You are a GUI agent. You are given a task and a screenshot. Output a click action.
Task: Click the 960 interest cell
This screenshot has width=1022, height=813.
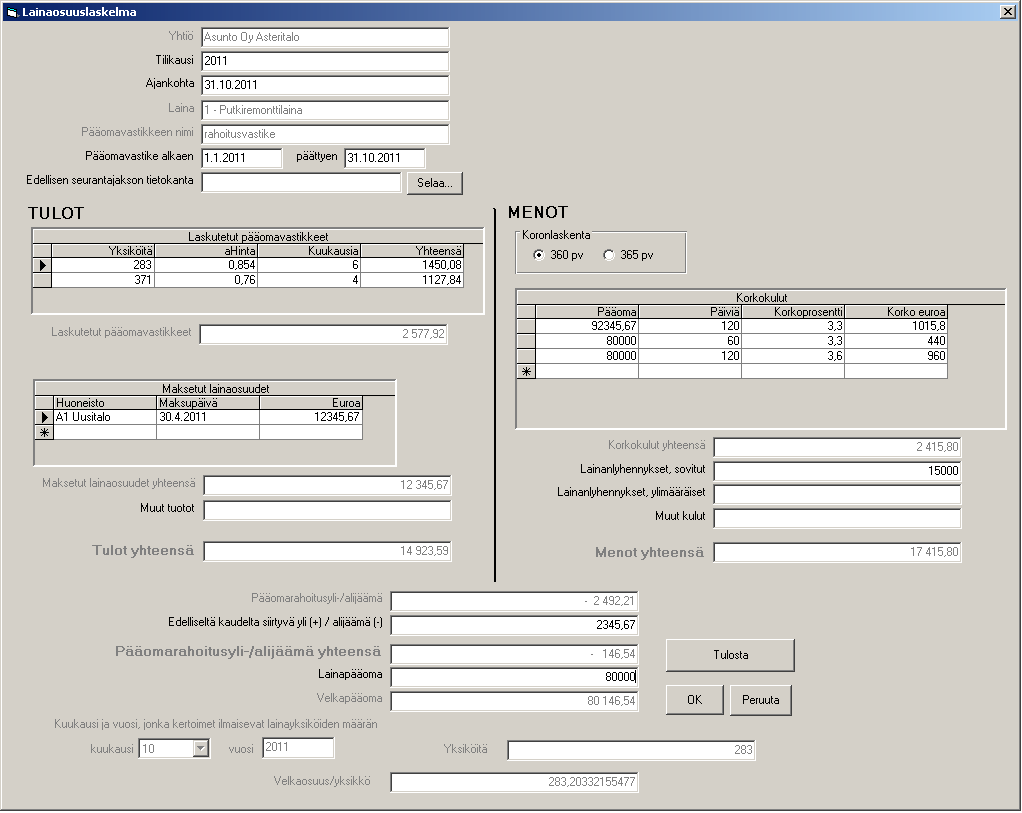896,356
